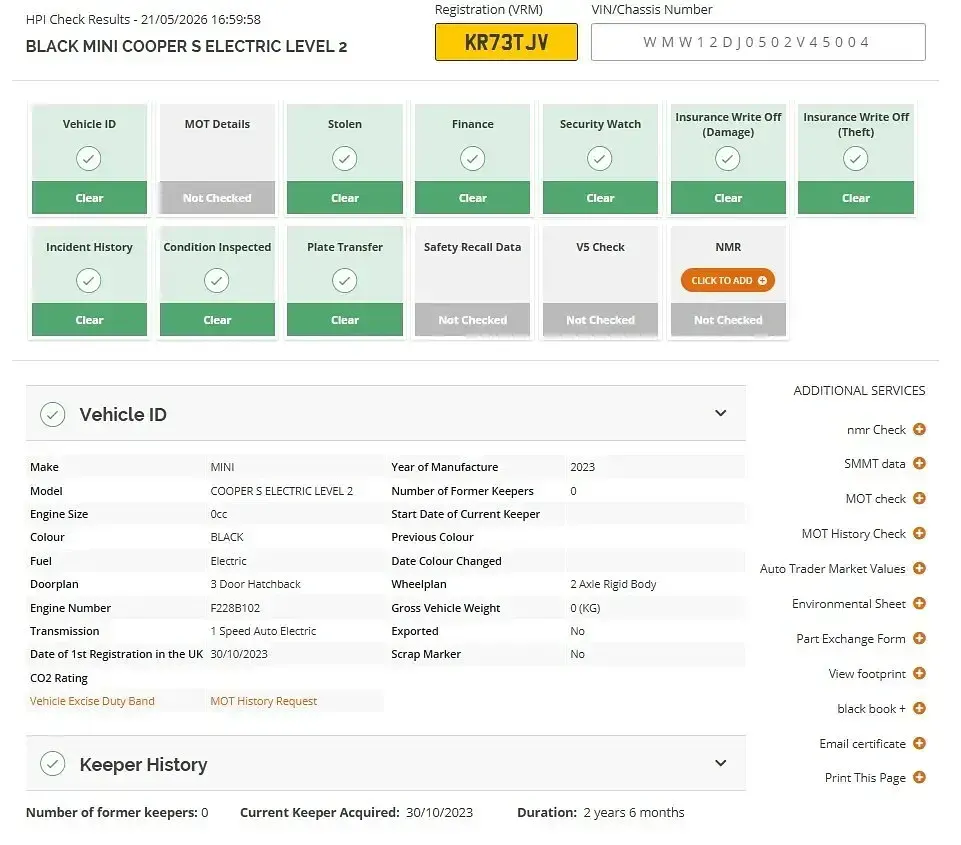Click the plus icon beside View footprint
961x845 pixels.
[919, 673]
